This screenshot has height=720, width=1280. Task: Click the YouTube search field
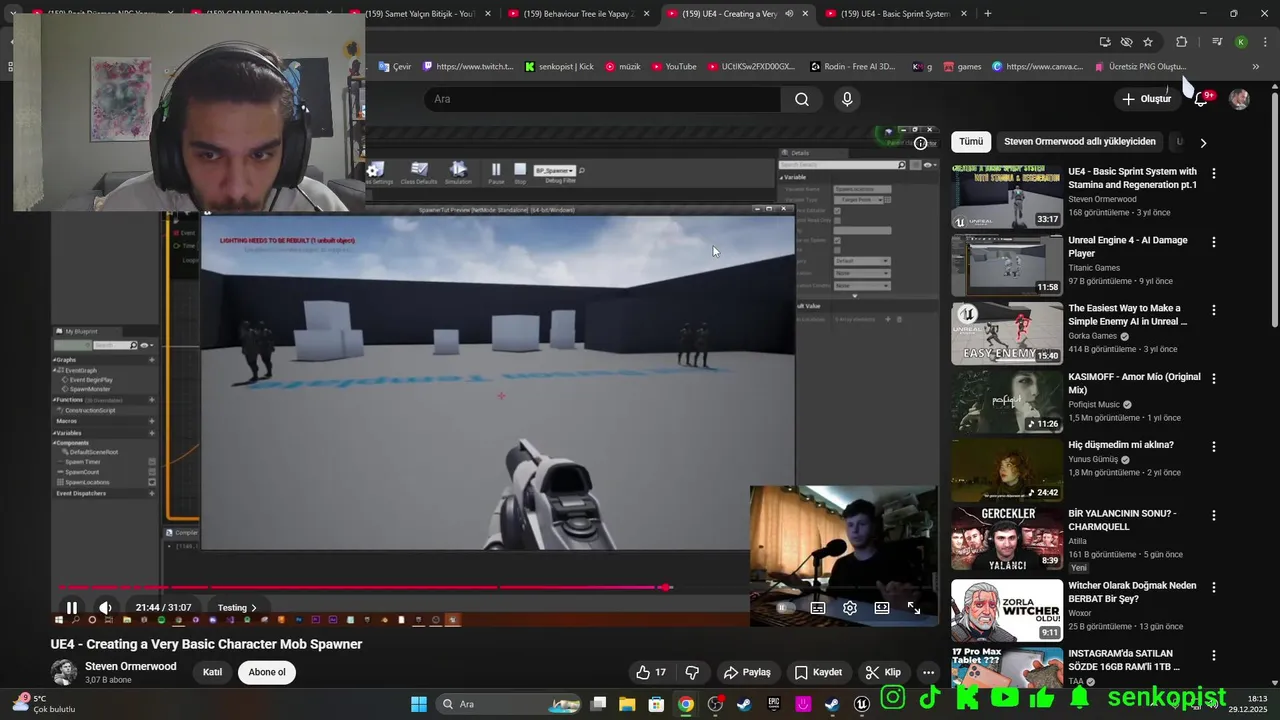pyautogui.click(x=602, y=99)
